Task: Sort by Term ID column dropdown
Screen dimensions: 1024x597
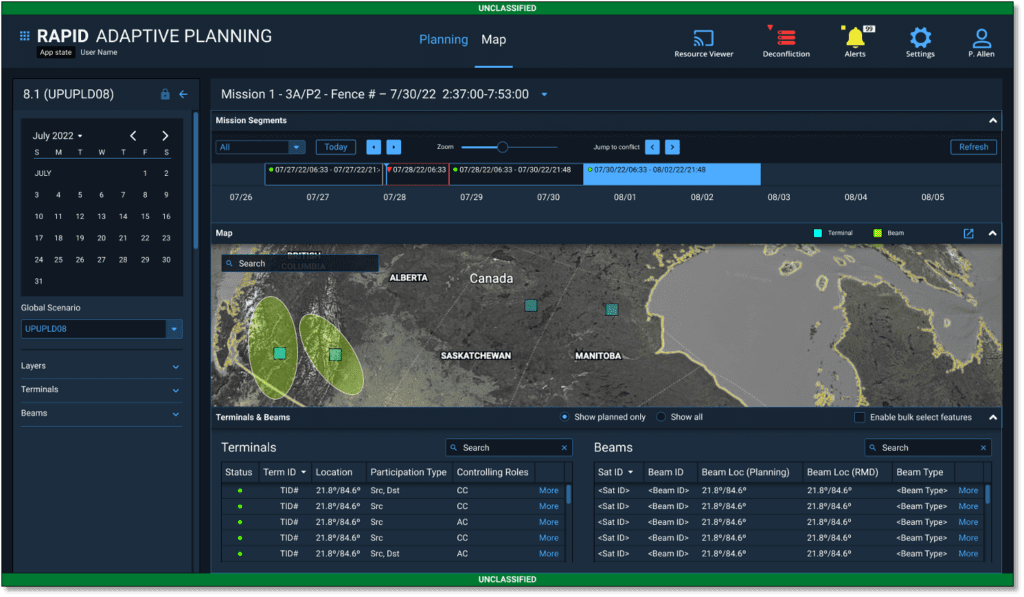Action: click(x=303, y=472)
